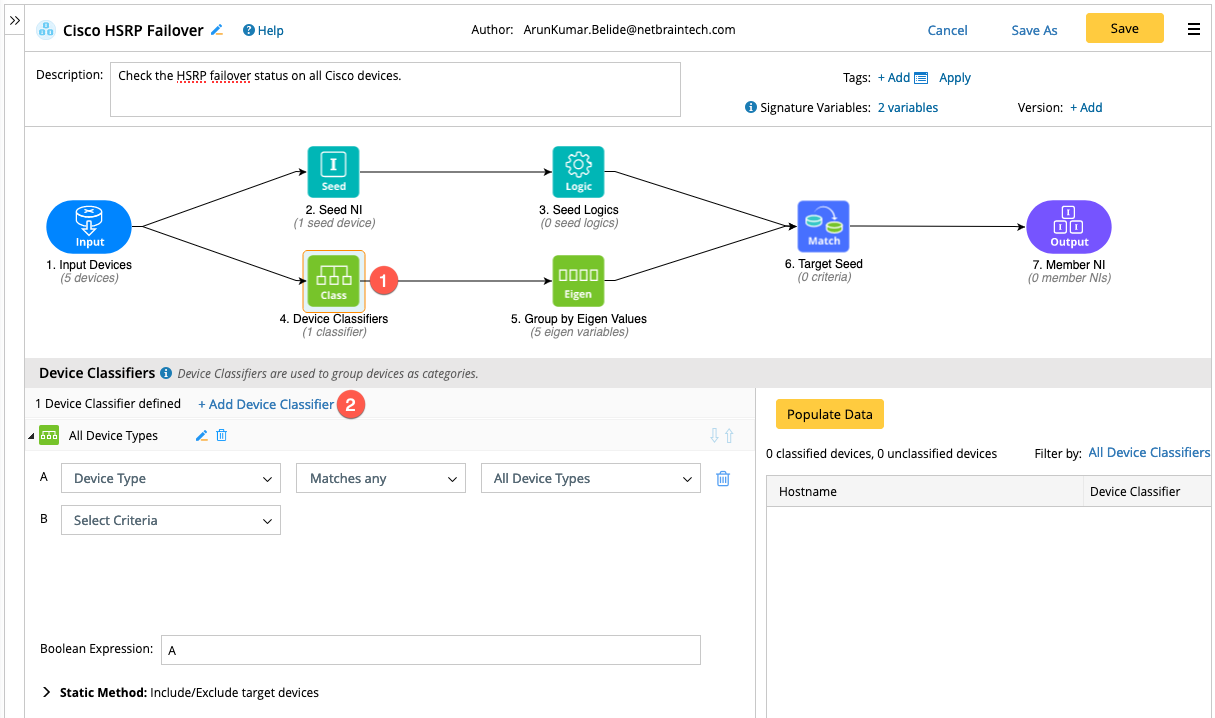Viewport: 1215px width, 718px height.
Task: Click the "4. Device Classifiers" label
Action: click(334, 319)
